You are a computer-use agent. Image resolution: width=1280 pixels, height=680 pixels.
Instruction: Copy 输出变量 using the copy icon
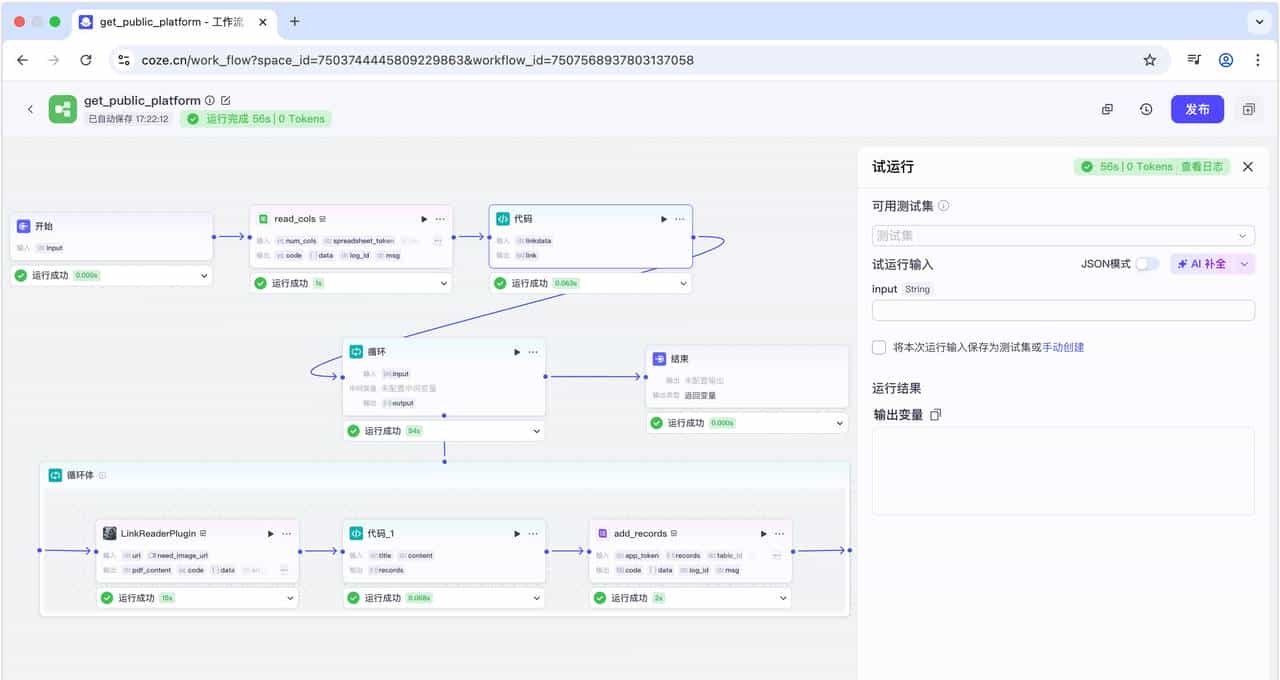936,414
